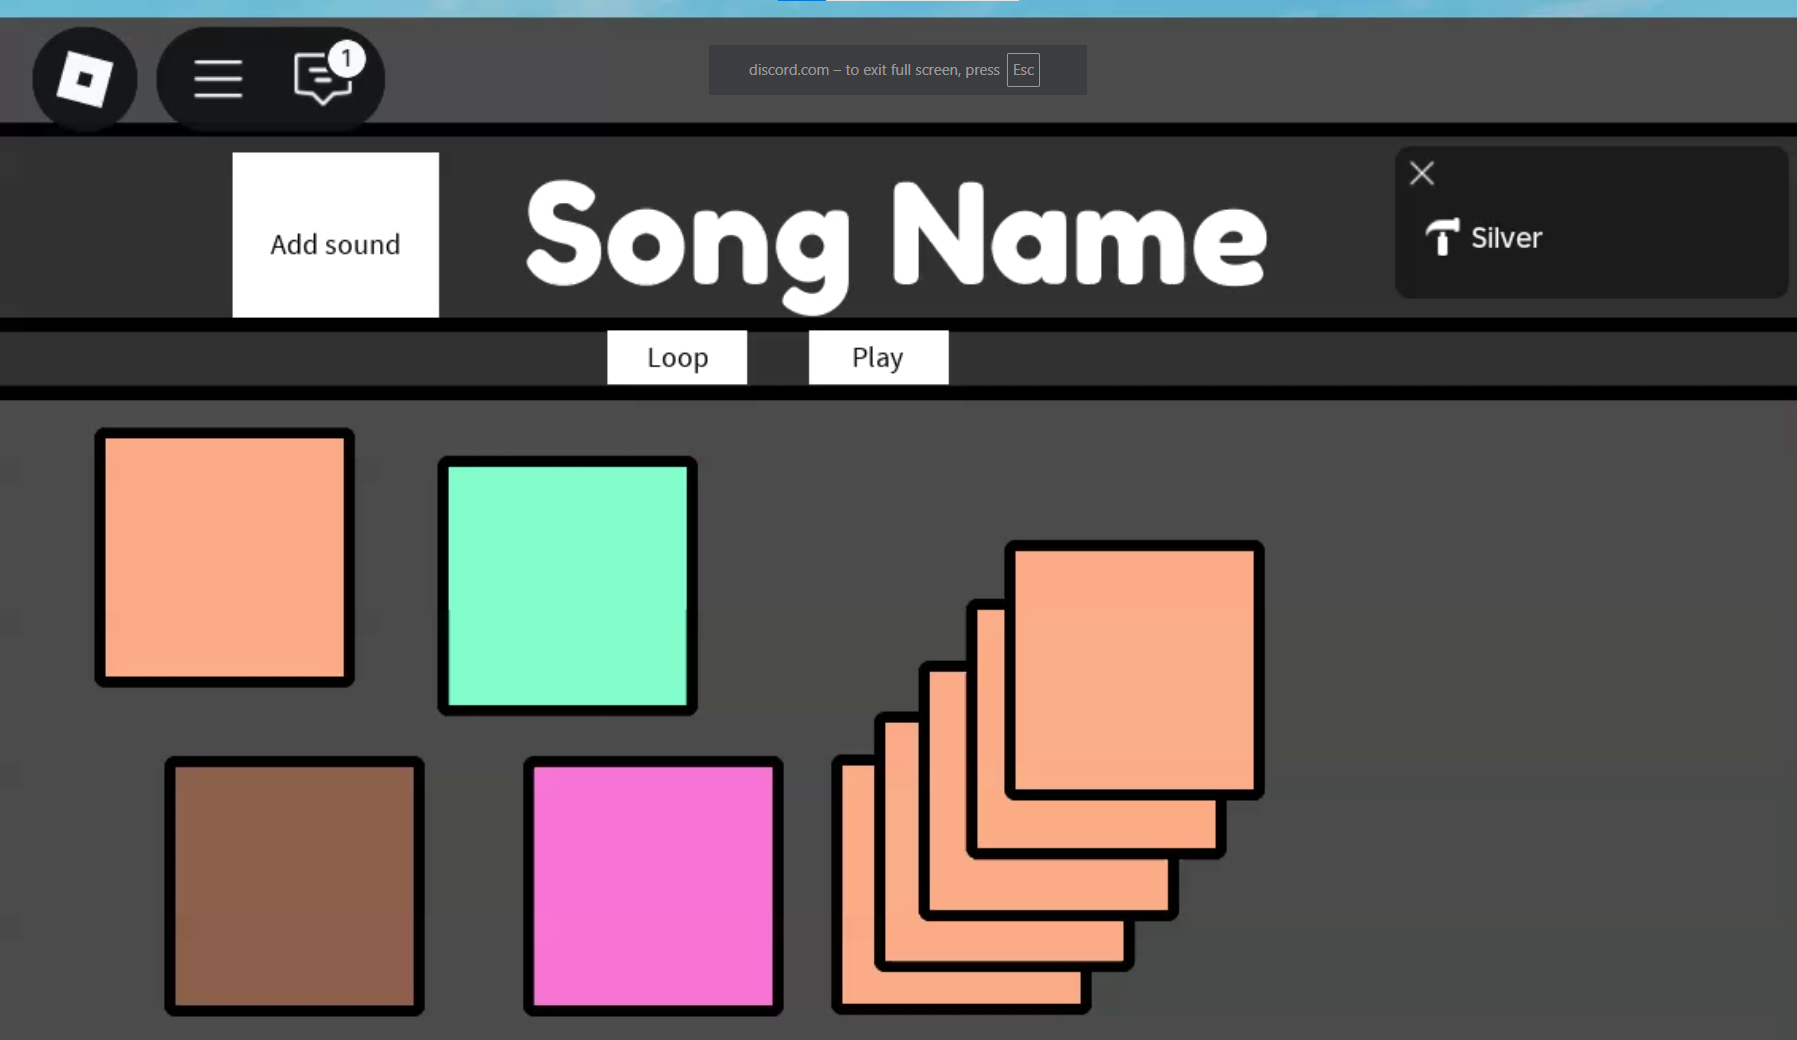Toggle Loop playback mode
Viewport: 1797px width, 1040px height.
[677, 357]
